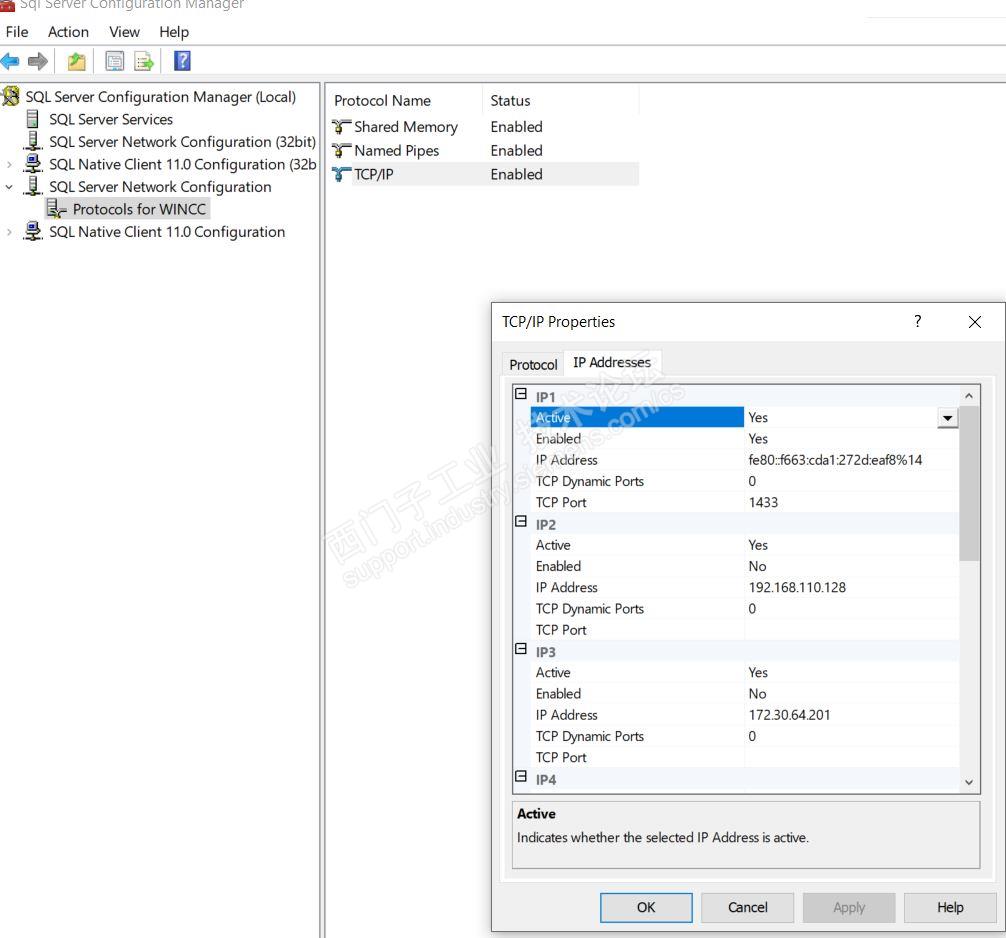Select SQL Server Network Configuration (32bit) item
The height and width of the screenshot is (938, 1006).
tap(183, 142)
